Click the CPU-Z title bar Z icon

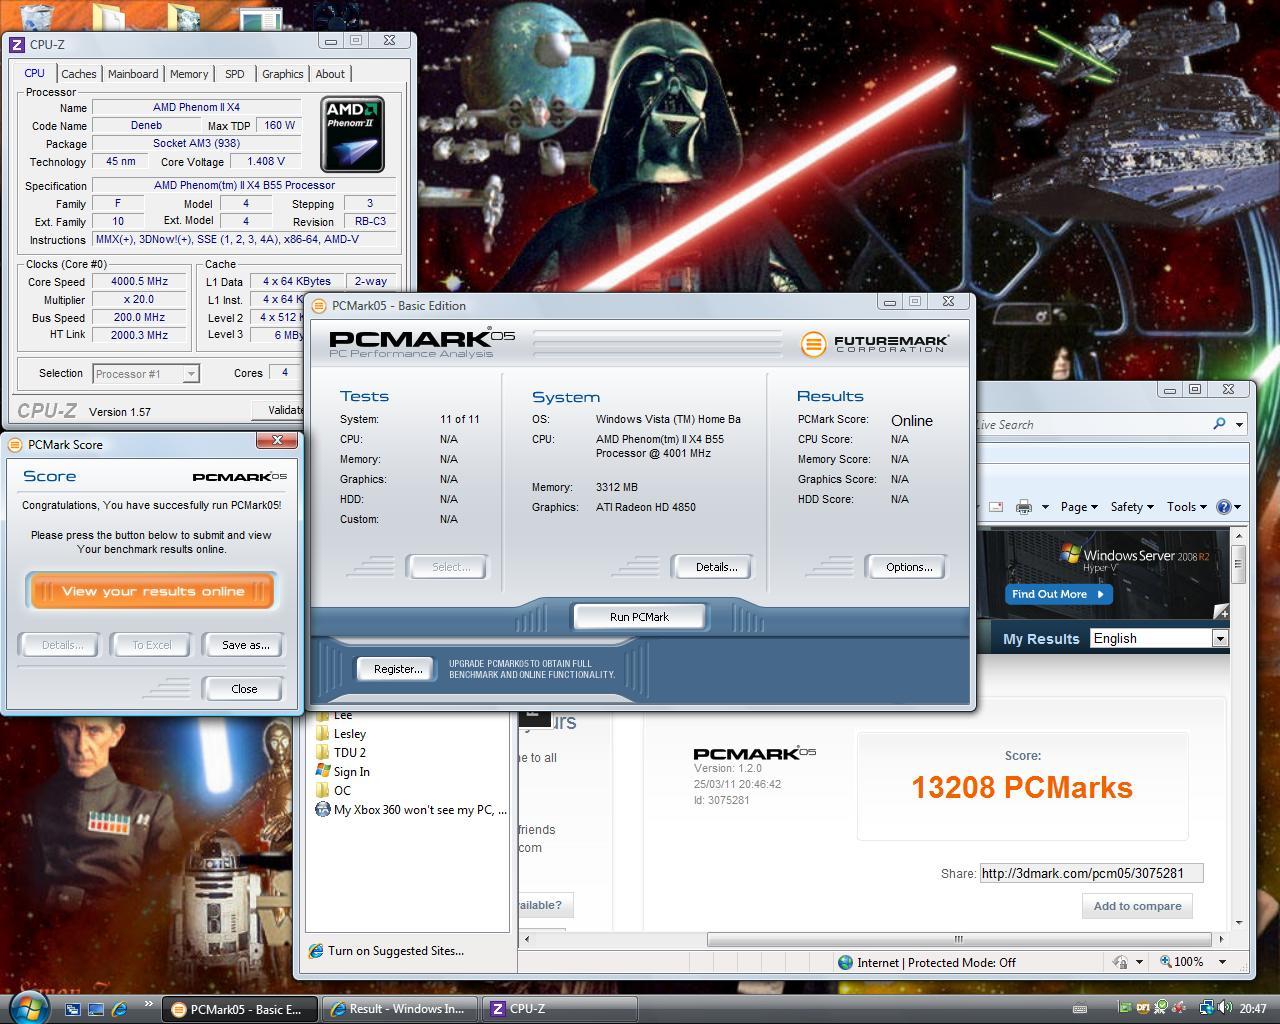click(x=16, y=44)
